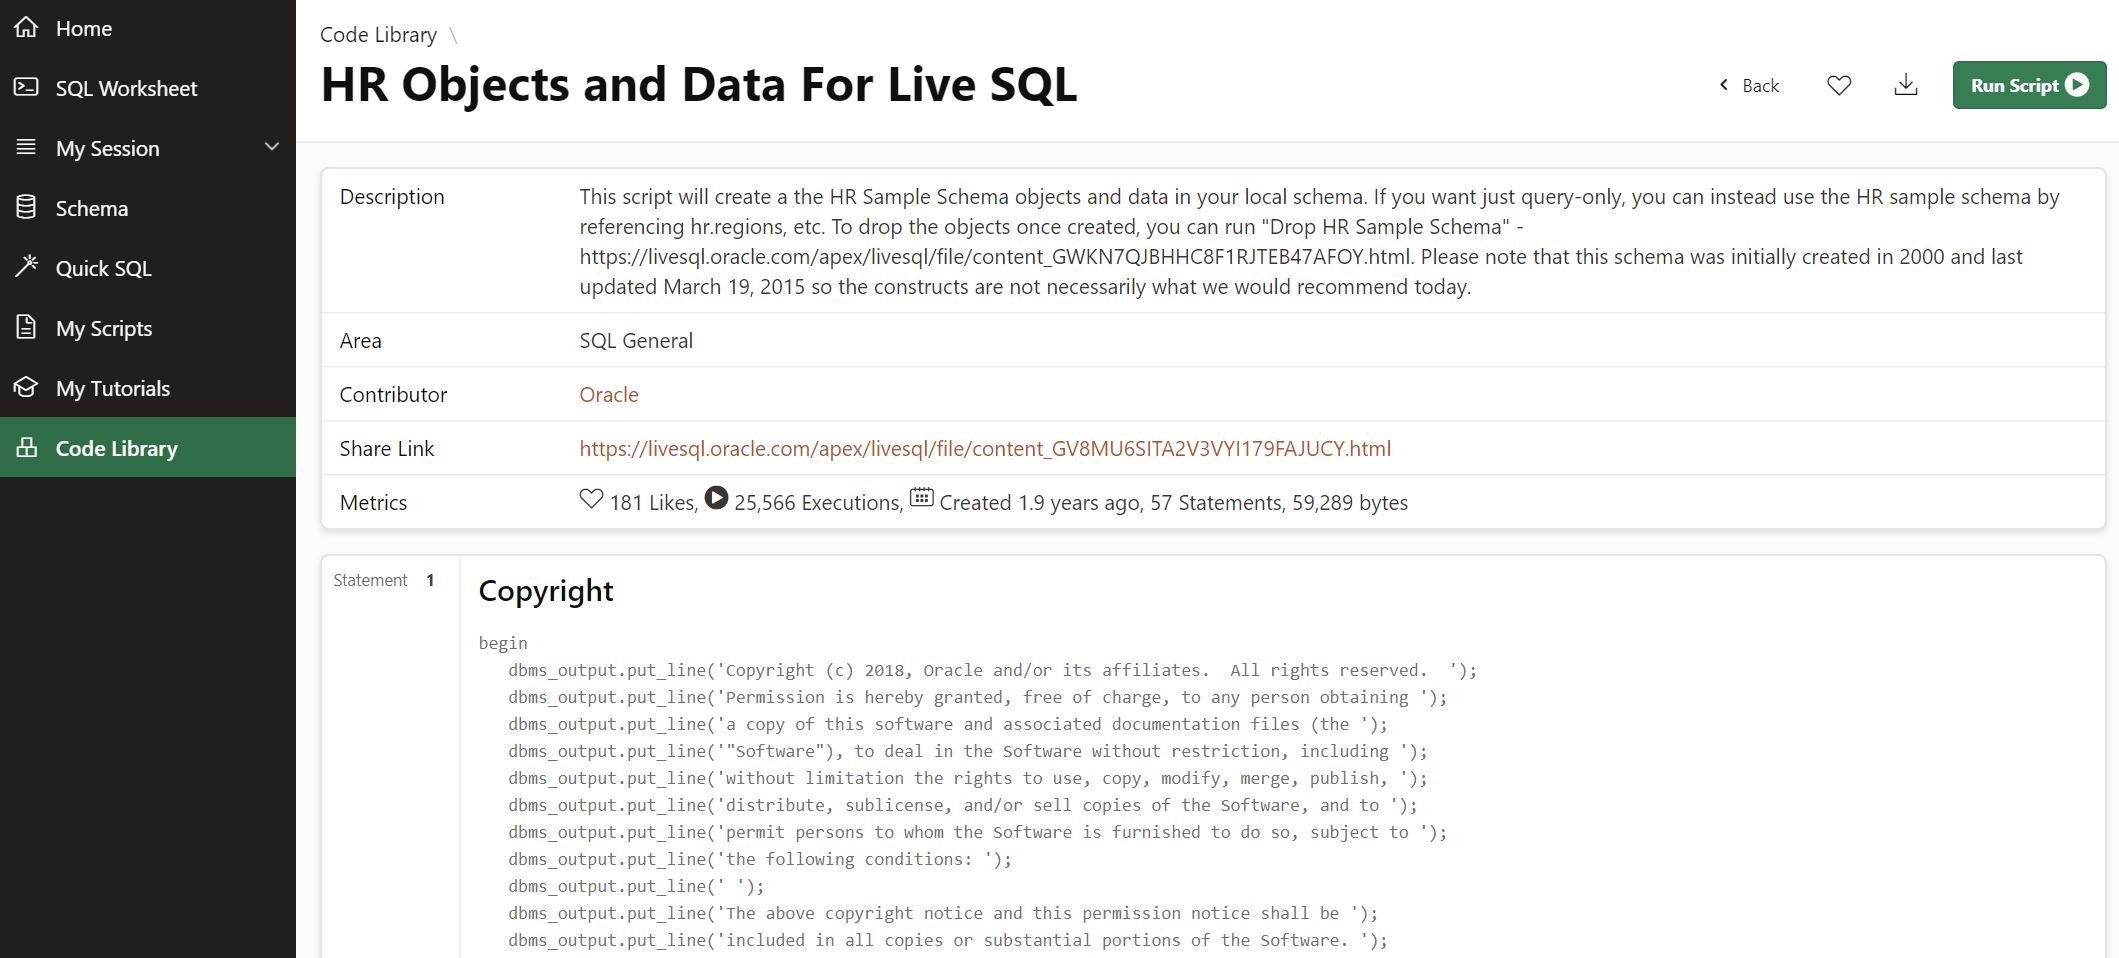Click code line 'Copyright (c) 2018, Oracle'
This screenshot has height=958, width=2119.
click(992, 670)
